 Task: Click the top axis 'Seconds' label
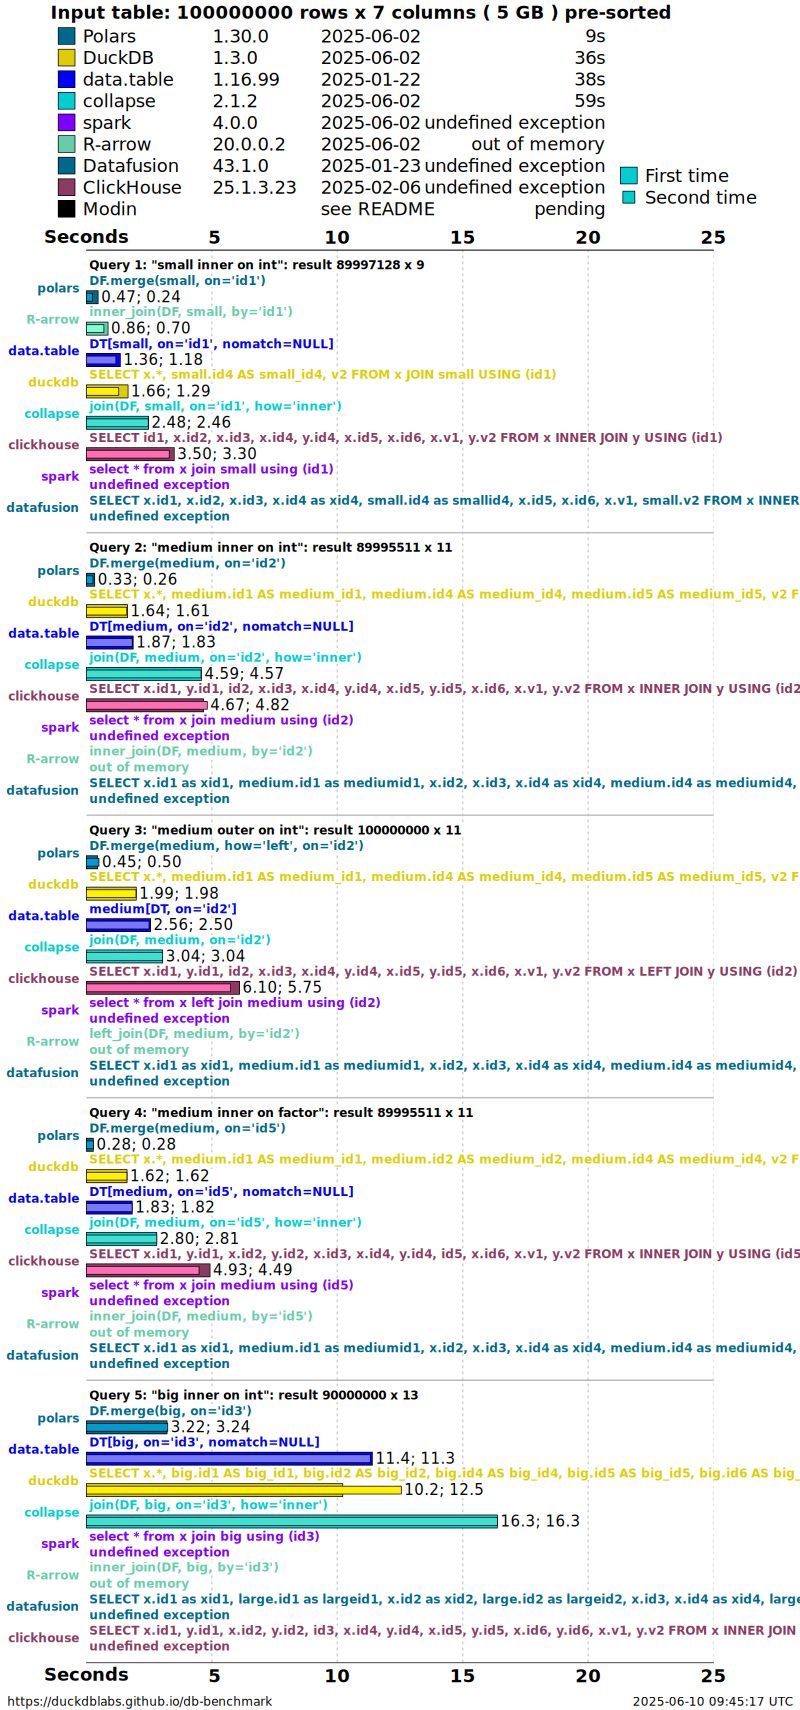tap(86, 237)
